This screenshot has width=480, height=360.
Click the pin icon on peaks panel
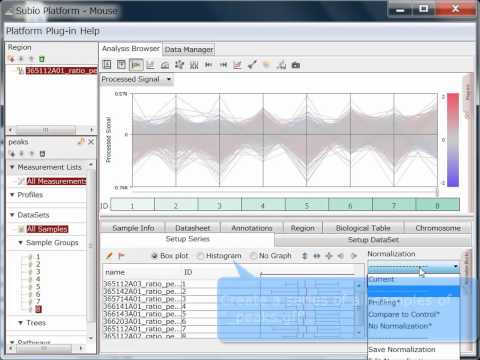(81, 142)
